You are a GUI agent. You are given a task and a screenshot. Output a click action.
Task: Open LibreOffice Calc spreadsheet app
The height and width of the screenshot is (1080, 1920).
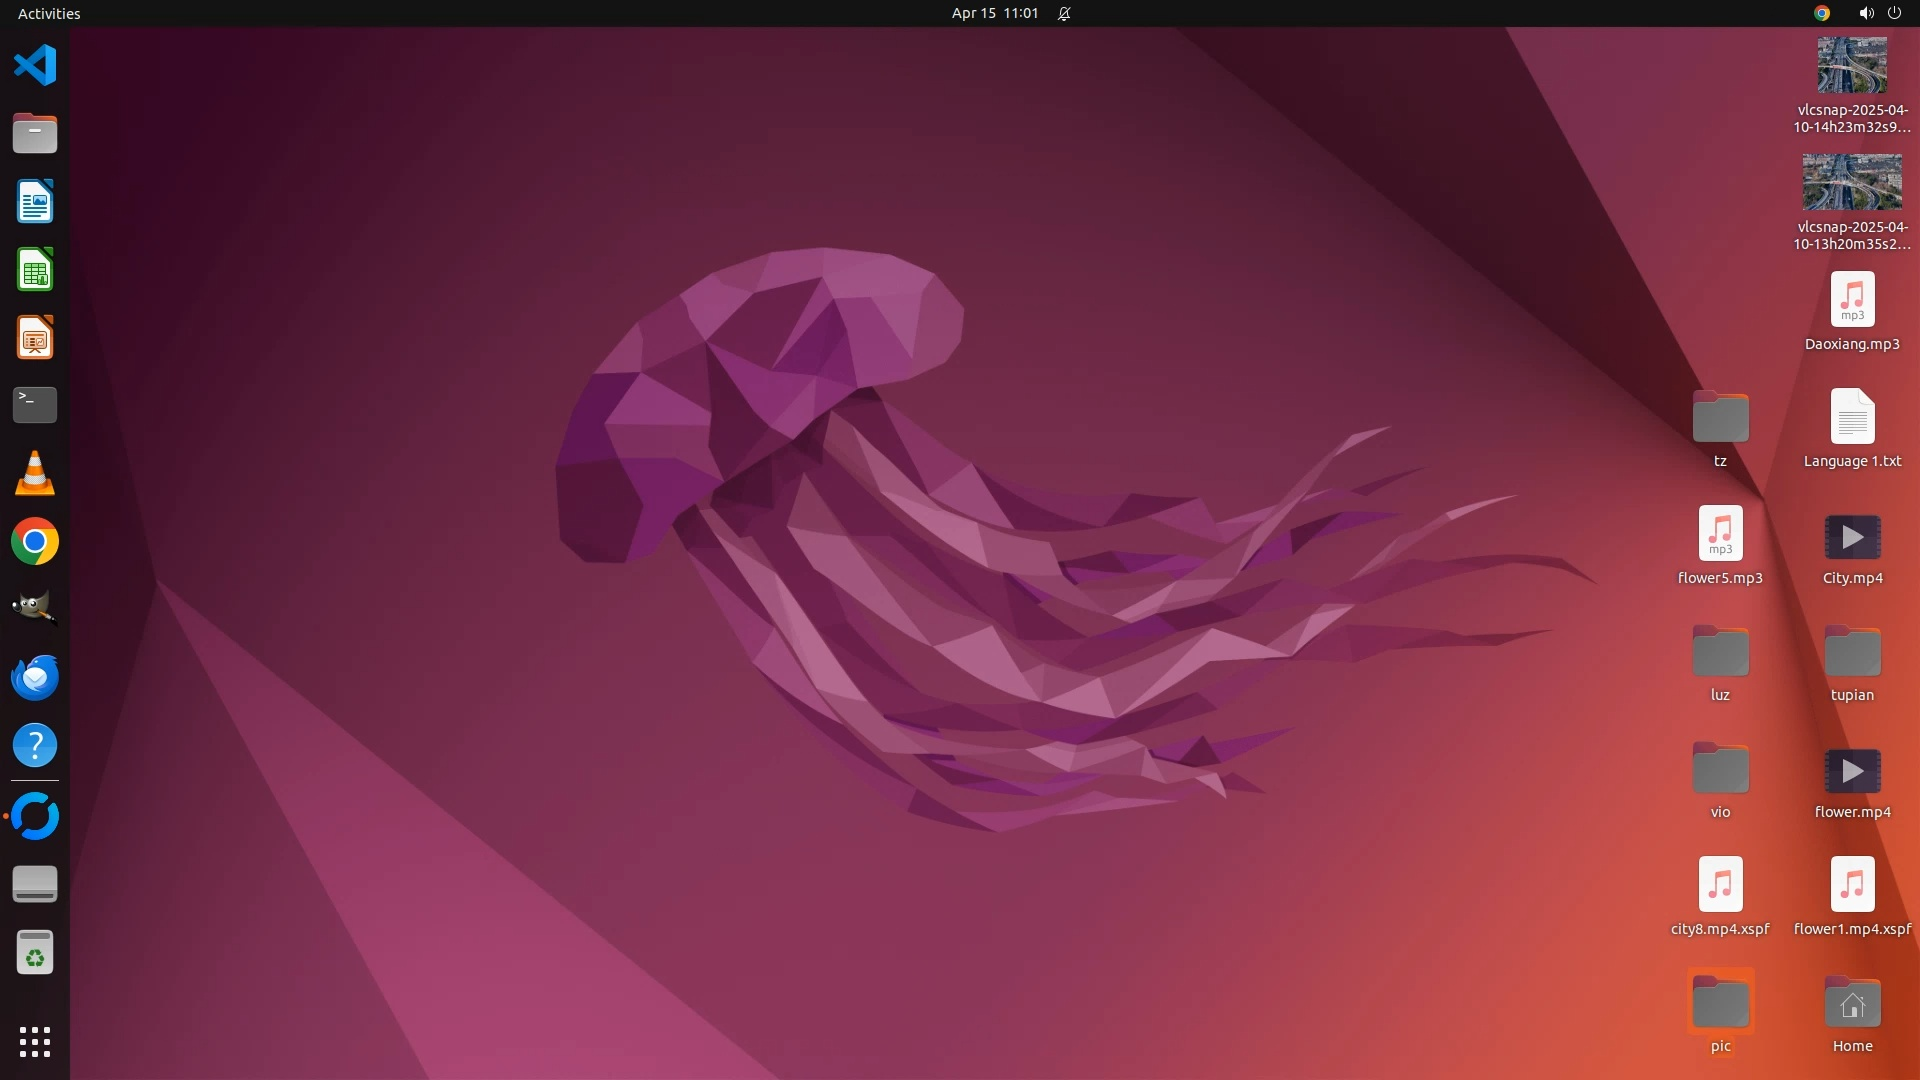tap(35, 270)
